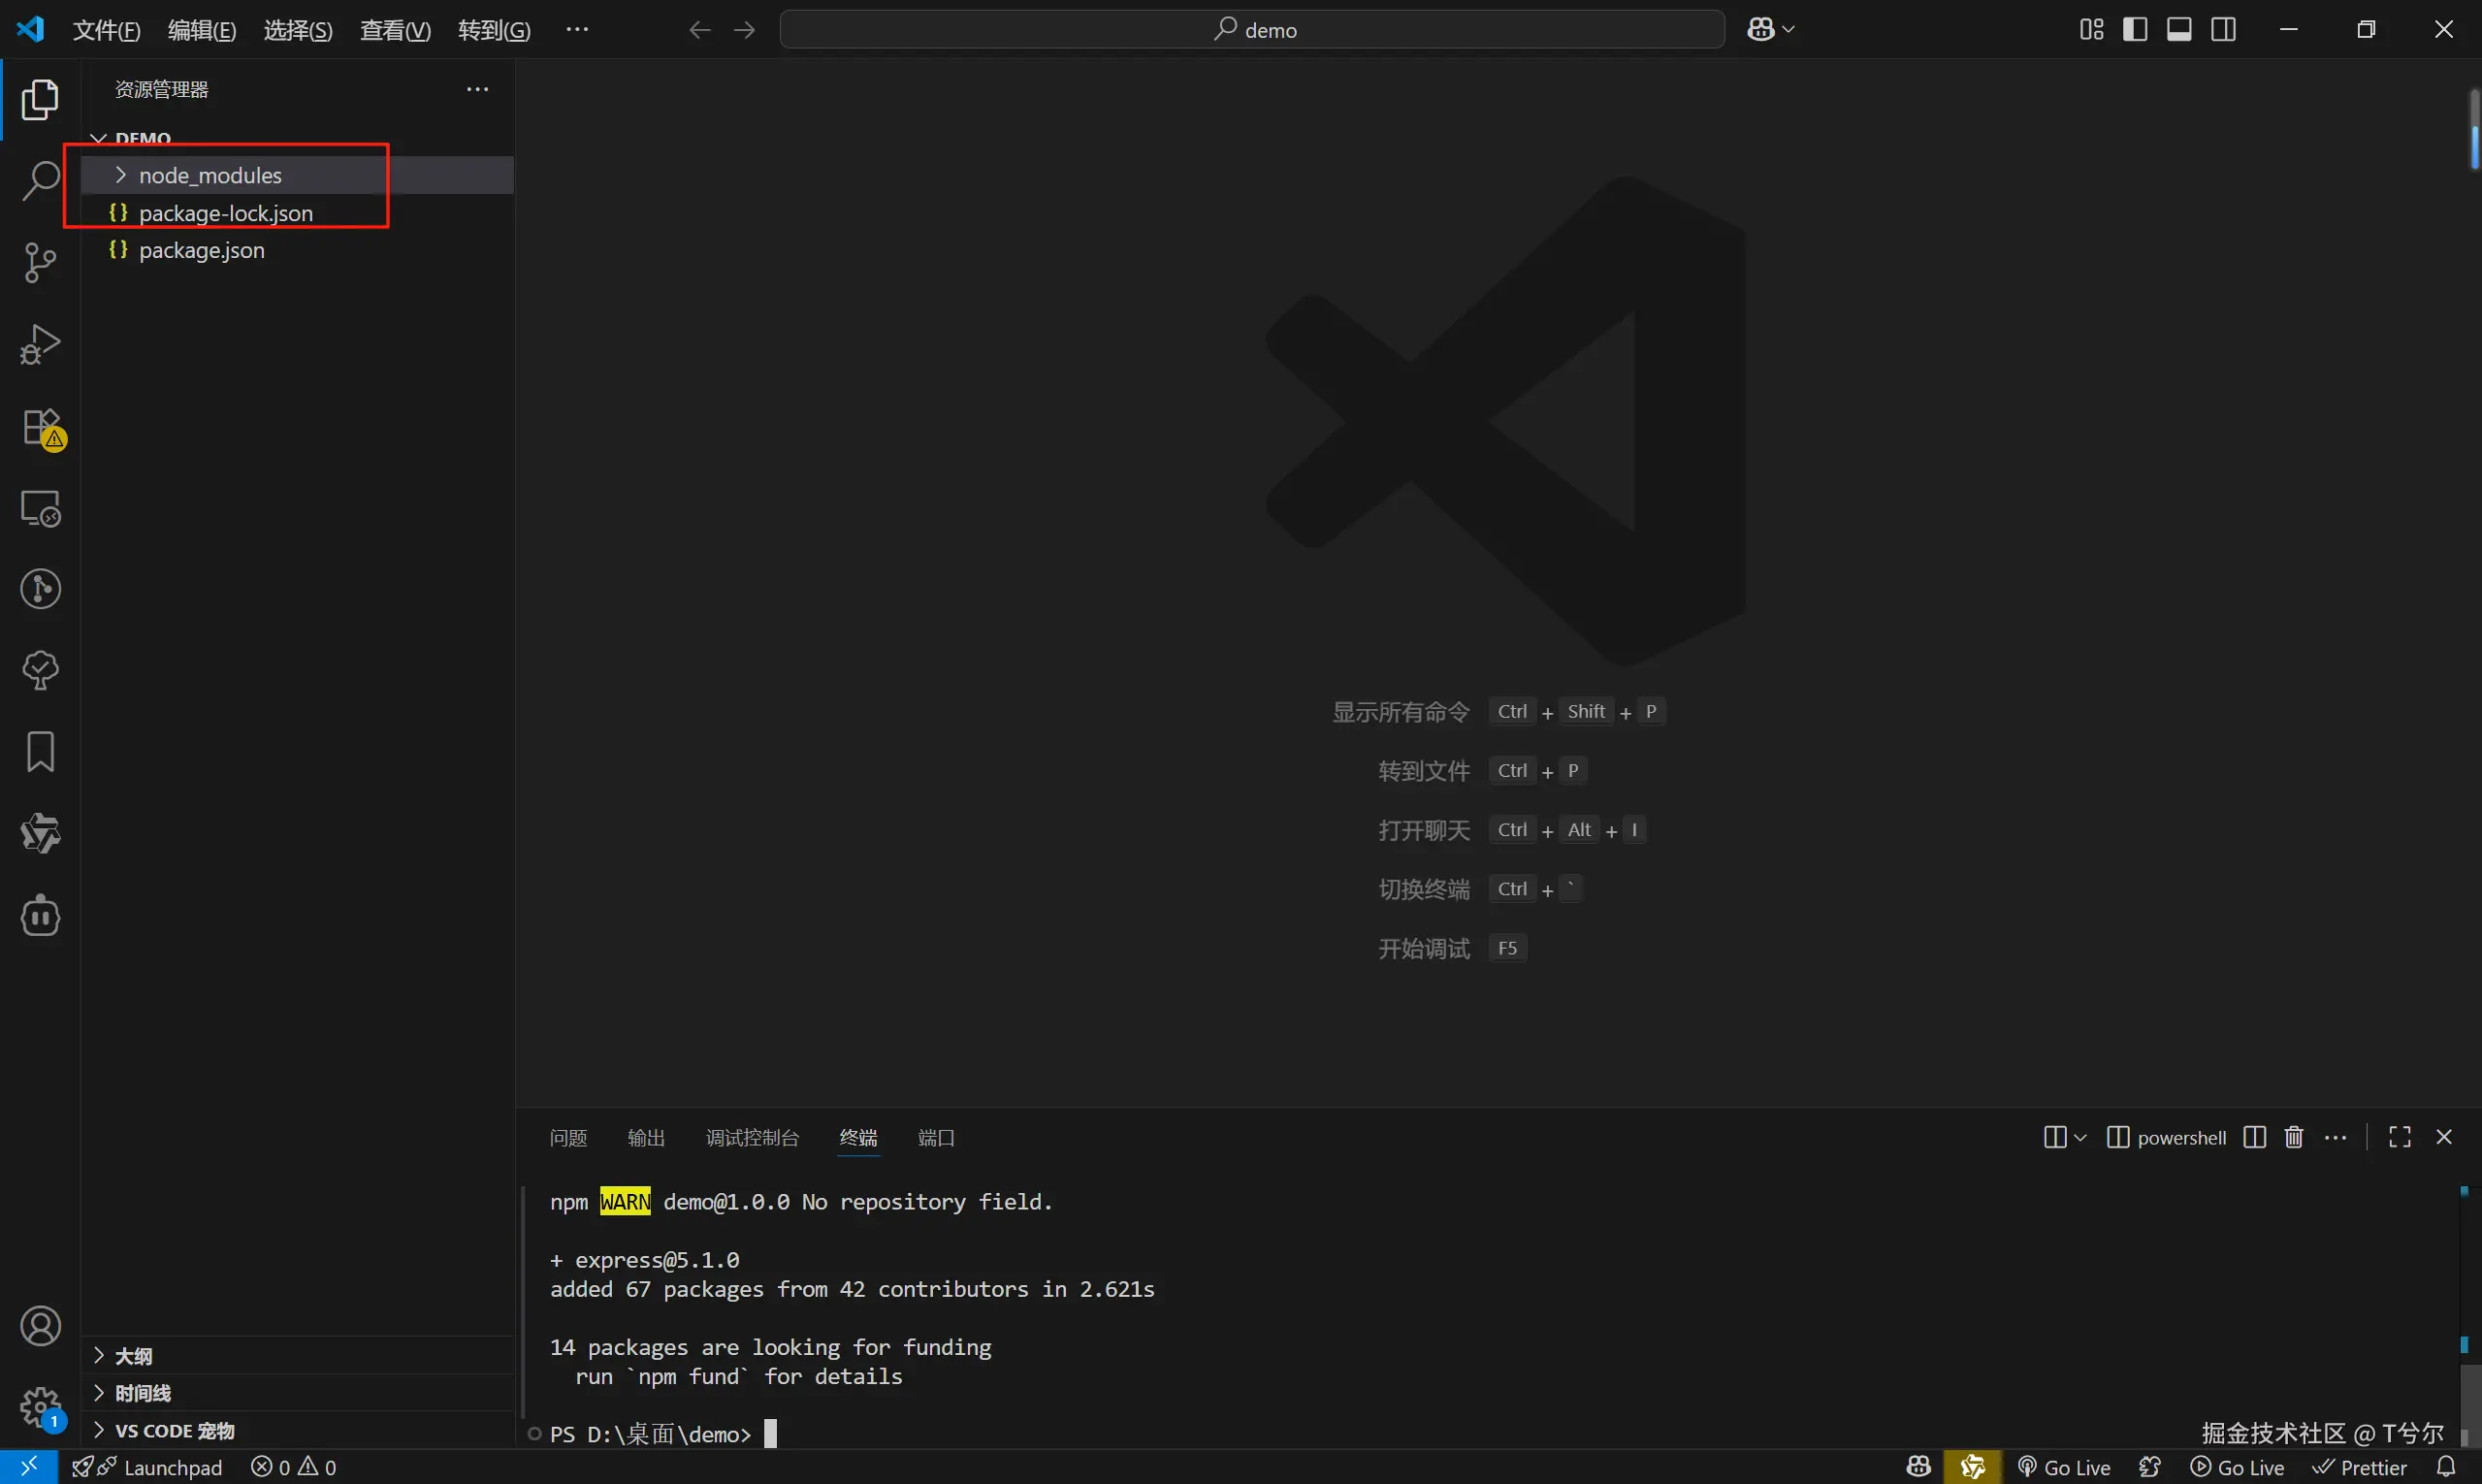Screen dimensions: 2482x1484
Task: Delete terminal with trash icon
Action: [x=2294, y=1137]
